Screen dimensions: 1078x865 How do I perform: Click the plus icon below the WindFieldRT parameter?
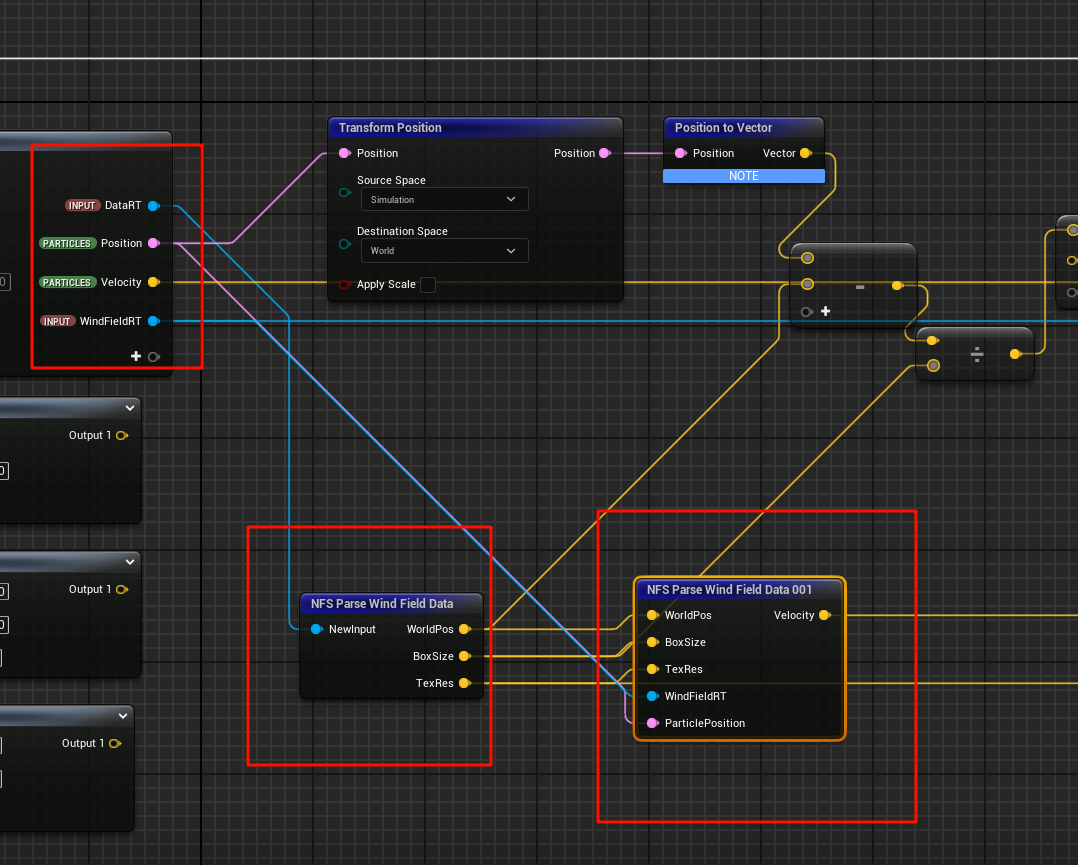136,357
